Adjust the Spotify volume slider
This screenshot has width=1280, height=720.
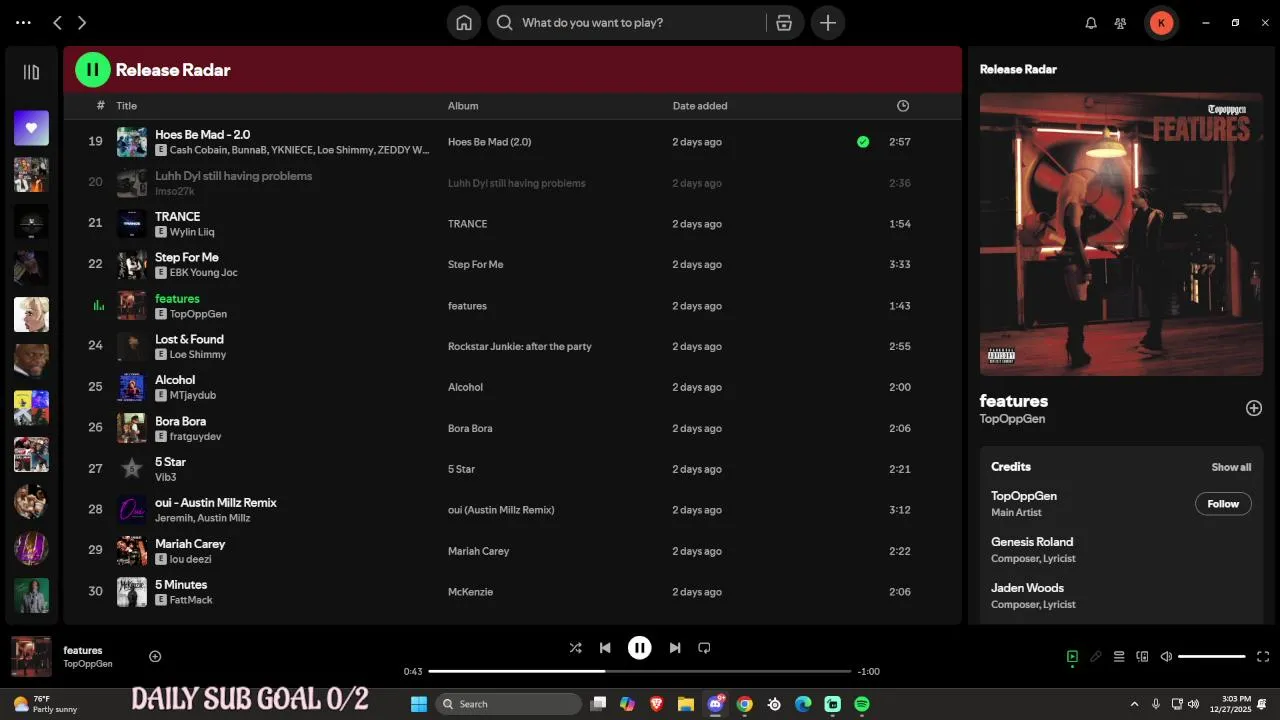(1212, 657)
